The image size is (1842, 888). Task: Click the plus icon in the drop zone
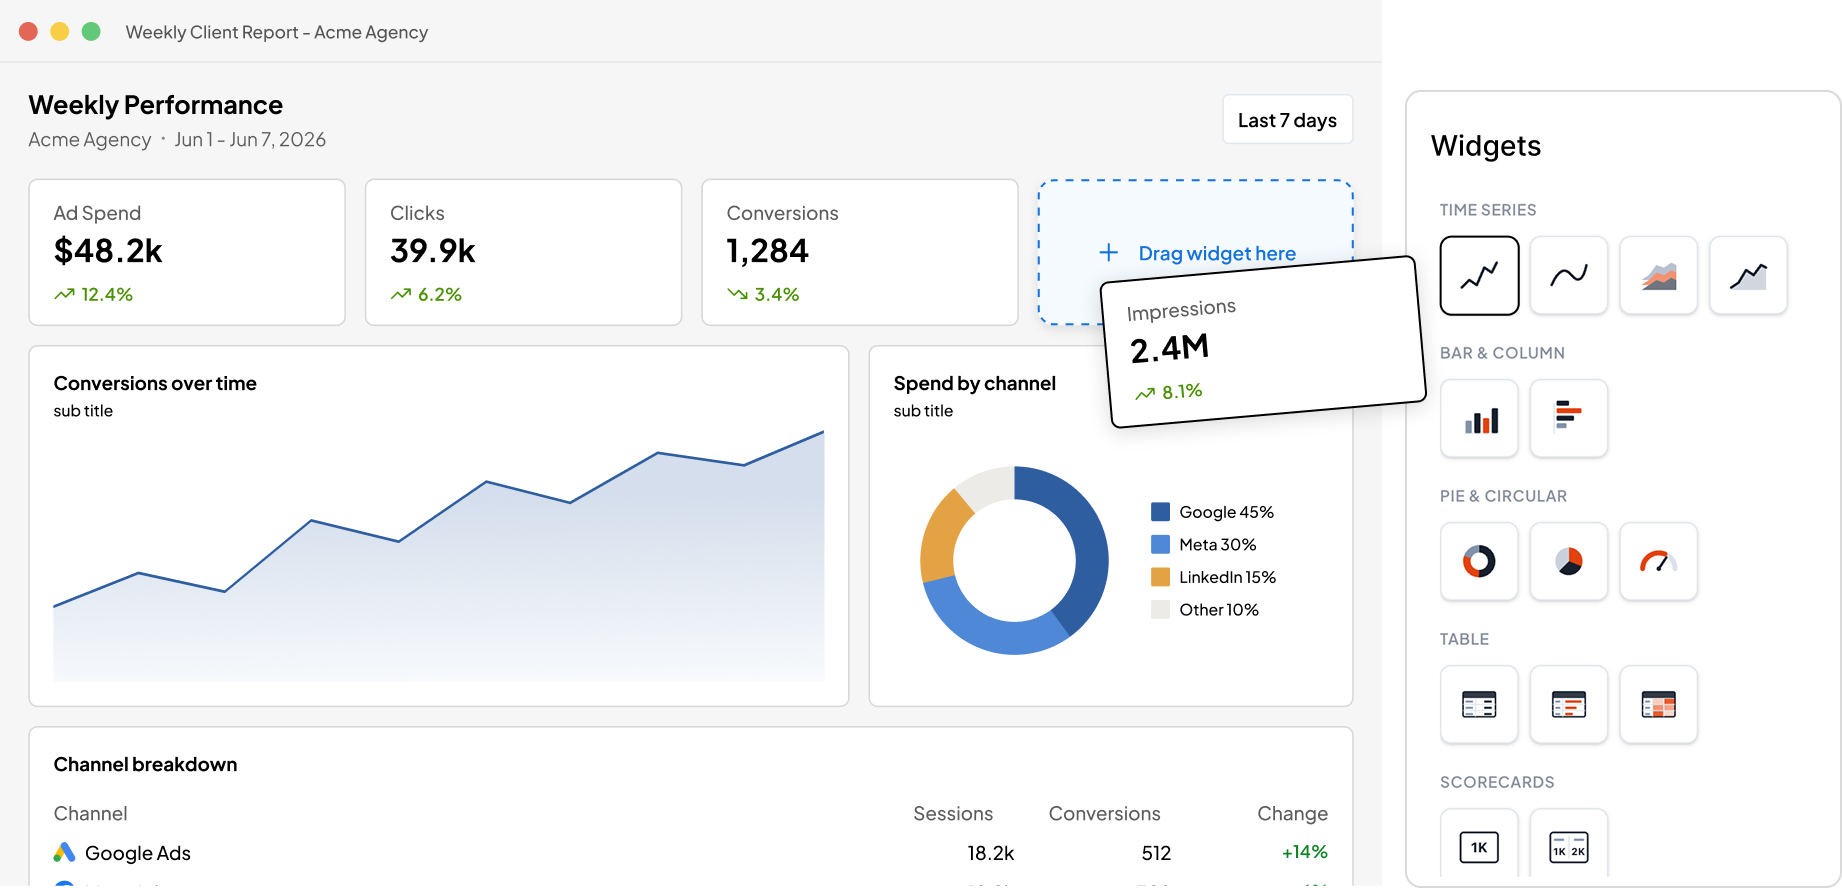[x=1108, y=253]
